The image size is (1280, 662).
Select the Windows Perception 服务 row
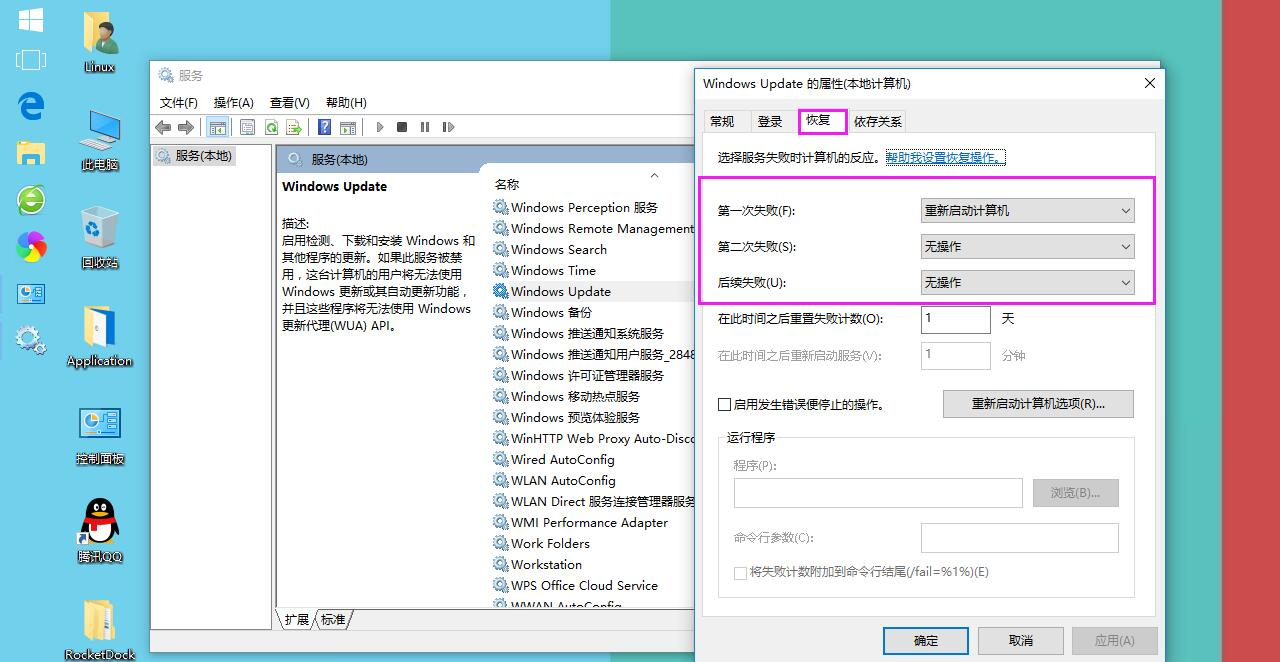[584, 207]
